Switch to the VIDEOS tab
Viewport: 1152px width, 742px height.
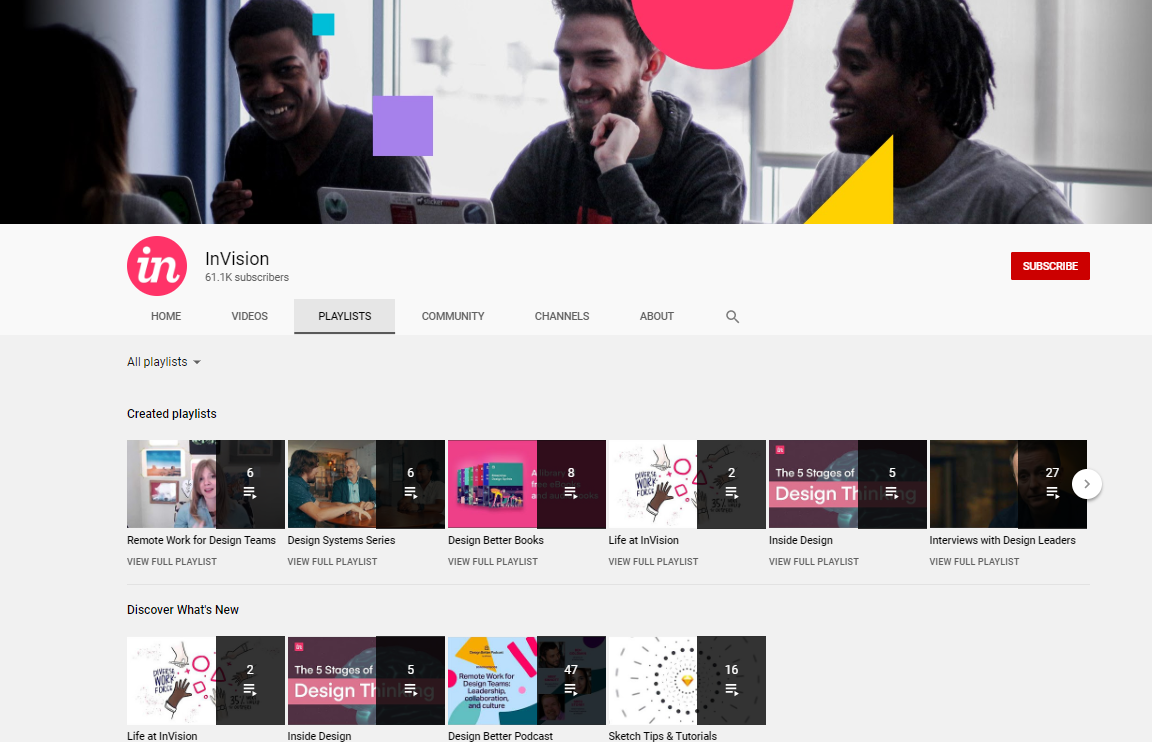[x=250, y=317]
